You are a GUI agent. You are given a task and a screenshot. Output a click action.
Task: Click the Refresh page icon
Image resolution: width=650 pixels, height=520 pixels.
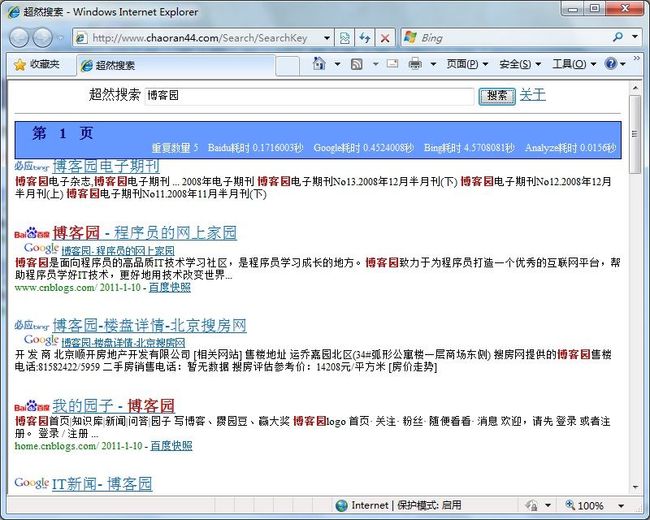(365, 38)
